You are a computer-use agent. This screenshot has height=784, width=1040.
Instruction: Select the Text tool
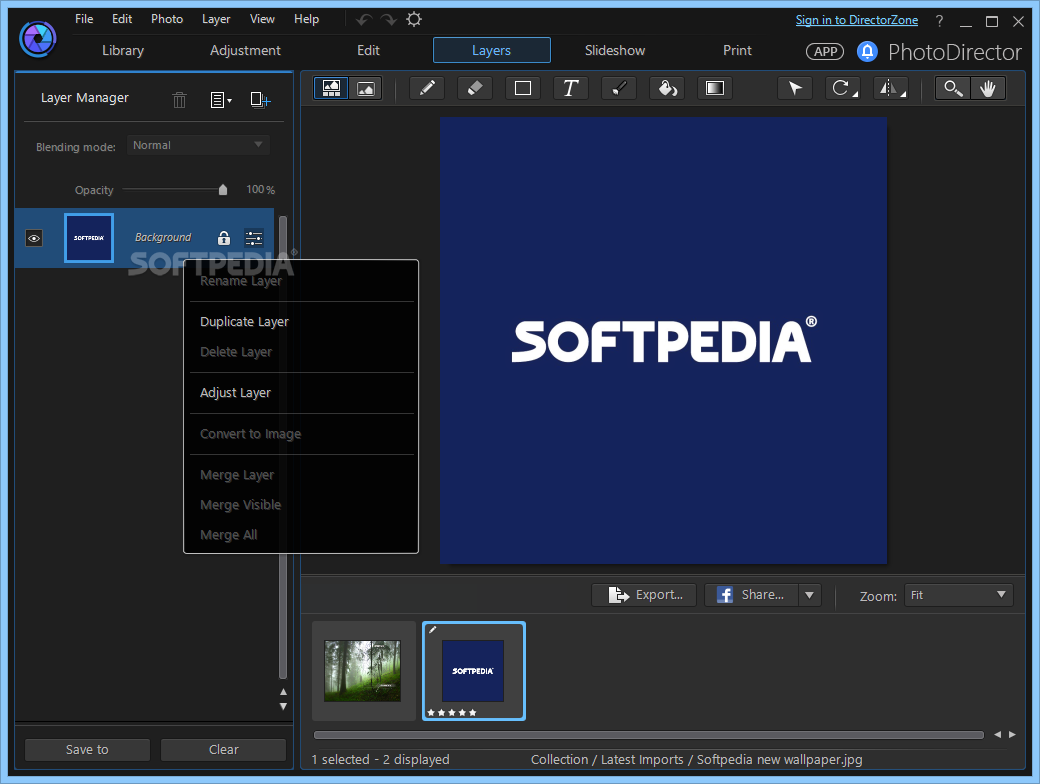(x=570, y=88)
